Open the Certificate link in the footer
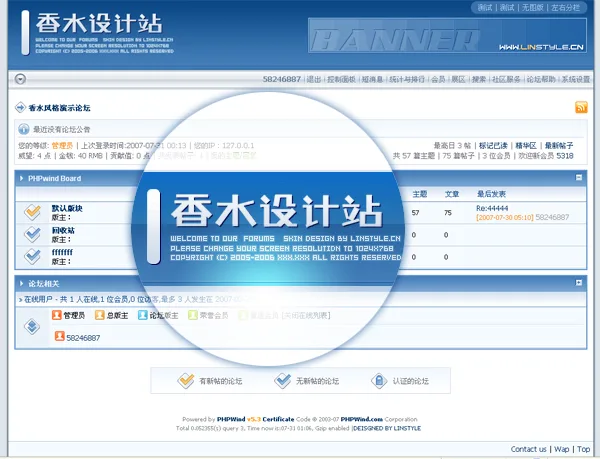The image size is (600, 459). tap(278, 419)
